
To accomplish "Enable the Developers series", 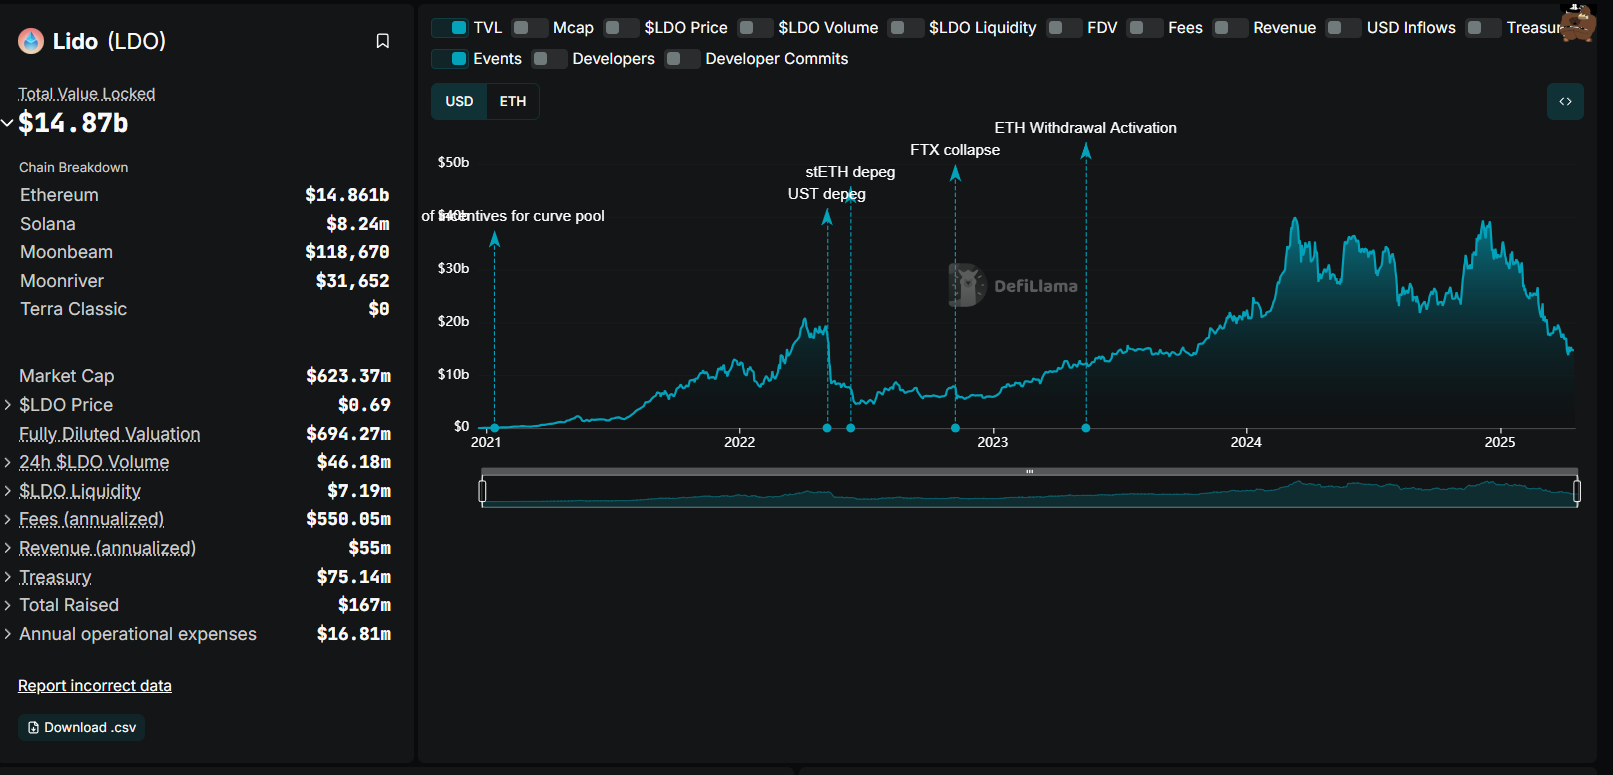I will pos(549,59).
